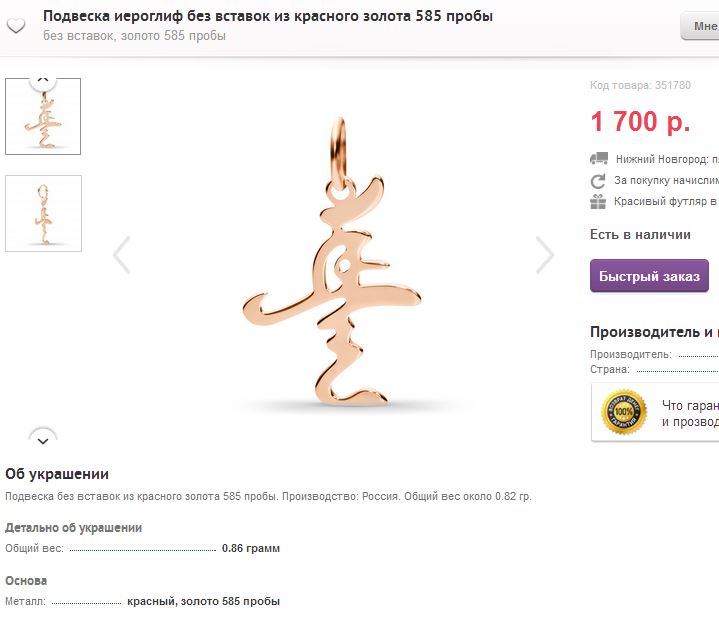Click the "За покупку начислим" bonus text
The height and width of the screenshot is (617, 719).
pyautogui.click(x=666, y=181)
